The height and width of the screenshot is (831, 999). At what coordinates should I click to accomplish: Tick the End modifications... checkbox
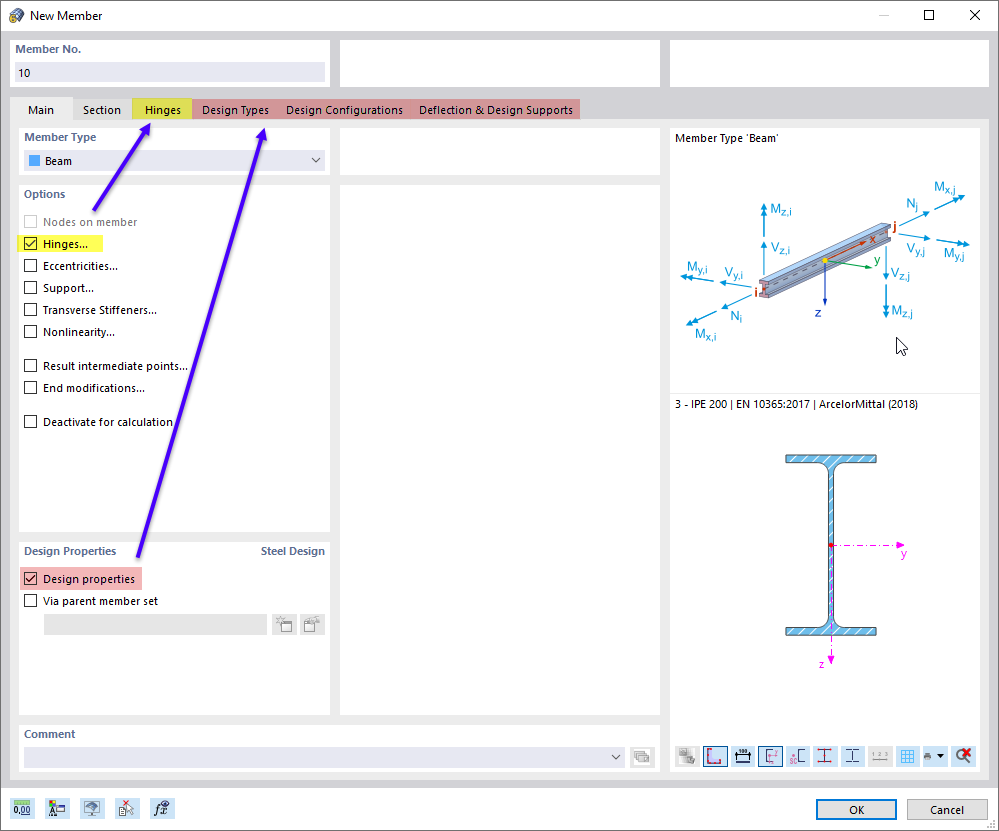click(x=31, y=388)
